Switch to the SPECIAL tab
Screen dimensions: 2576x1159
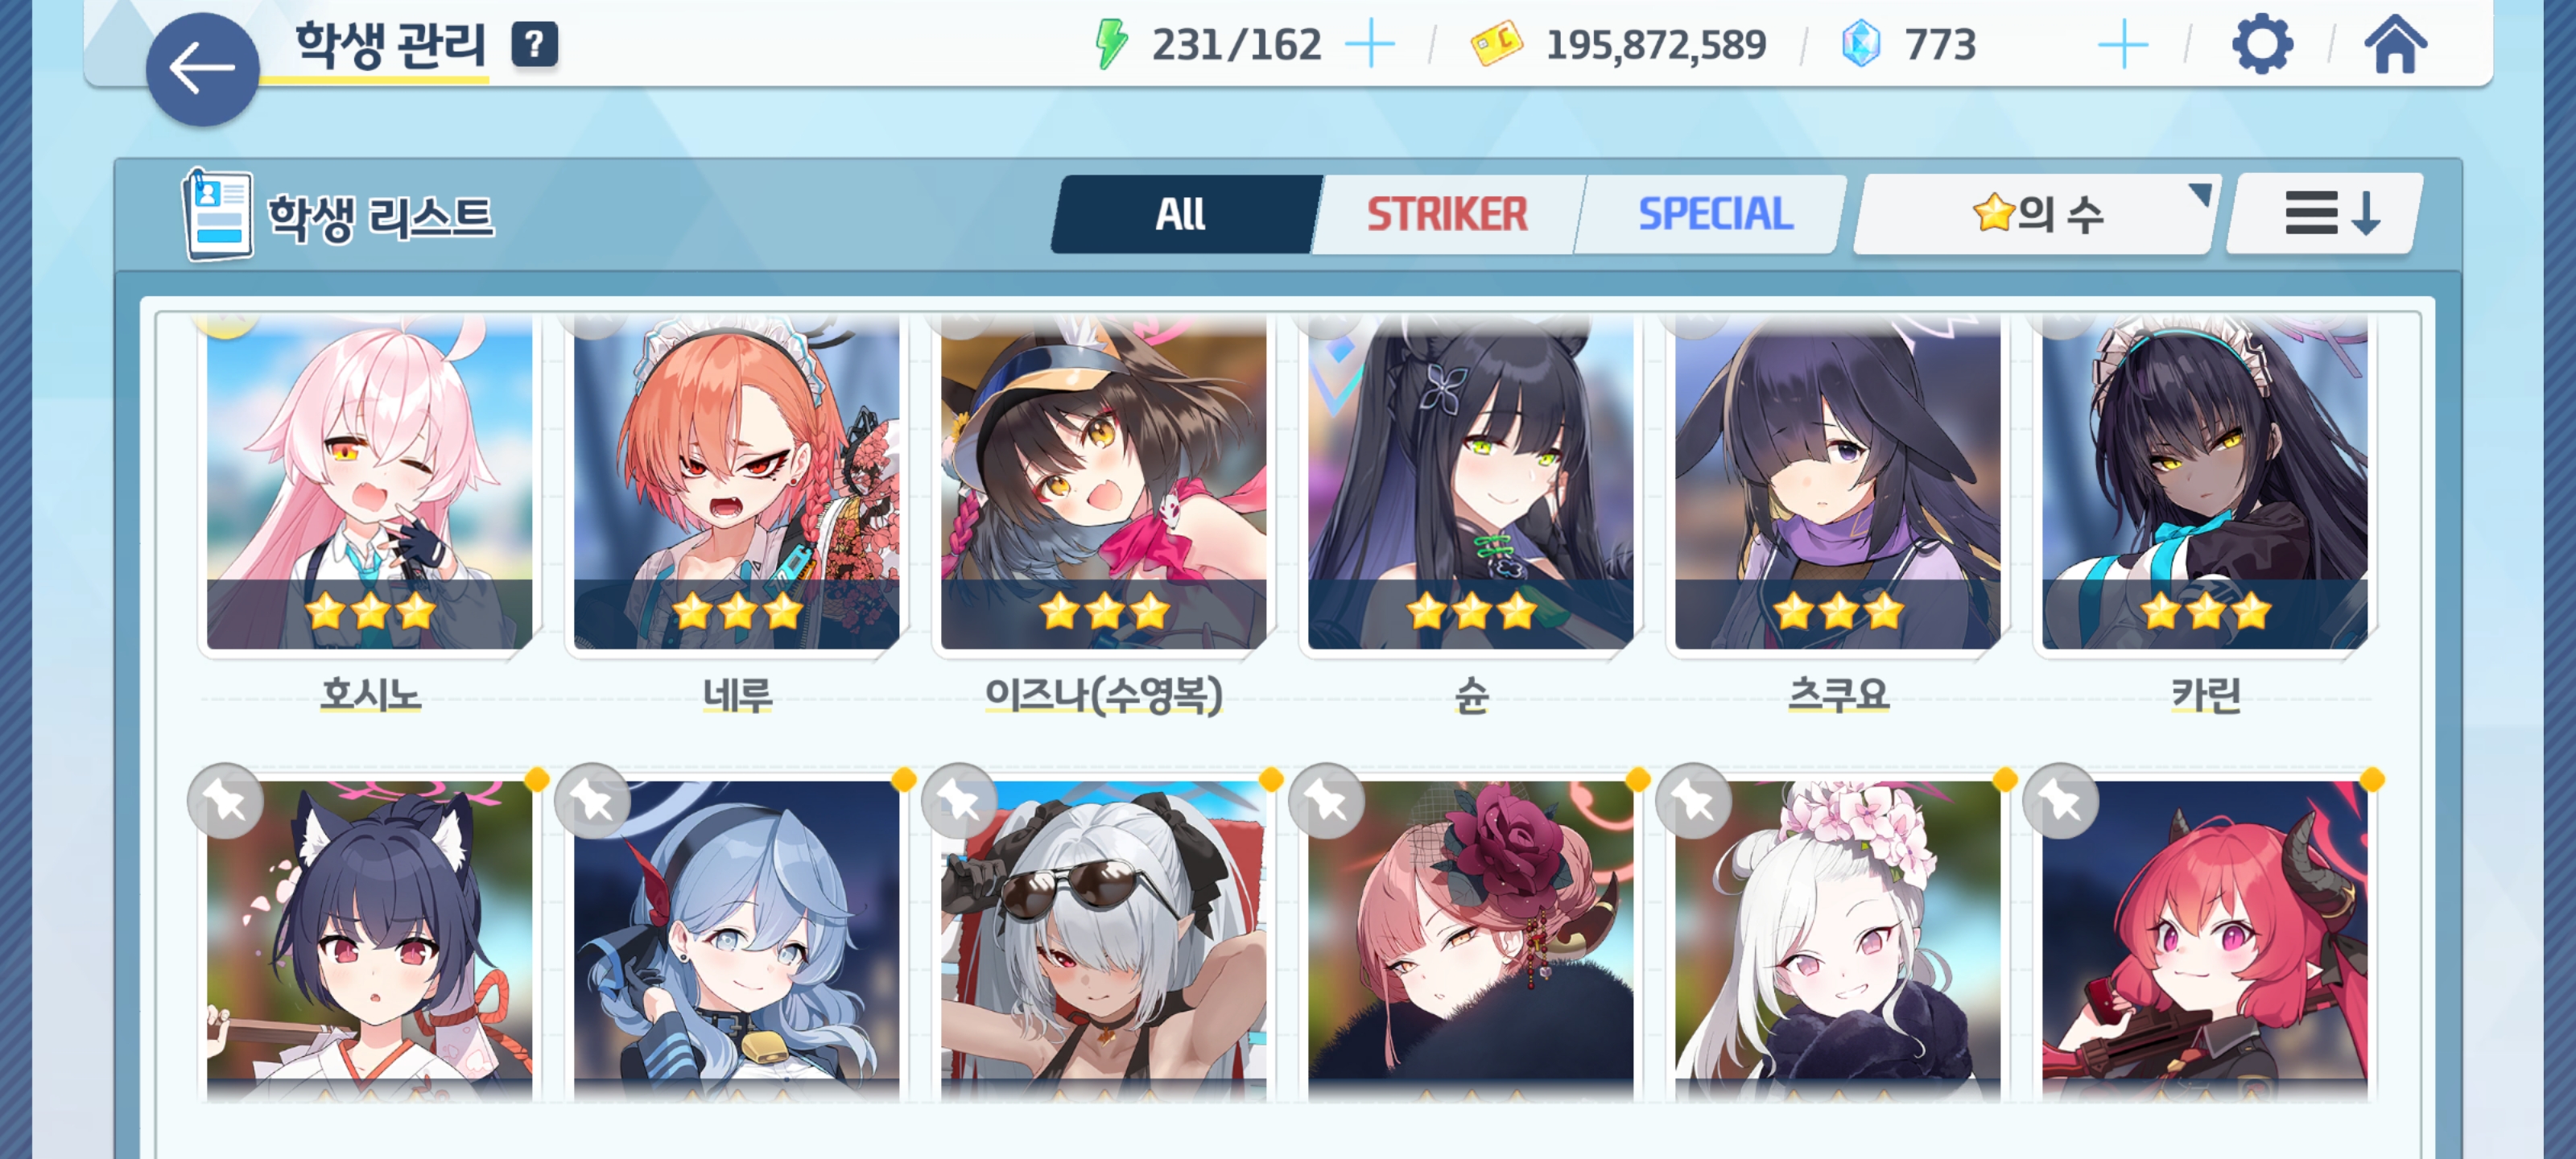tap(1714, 214)
